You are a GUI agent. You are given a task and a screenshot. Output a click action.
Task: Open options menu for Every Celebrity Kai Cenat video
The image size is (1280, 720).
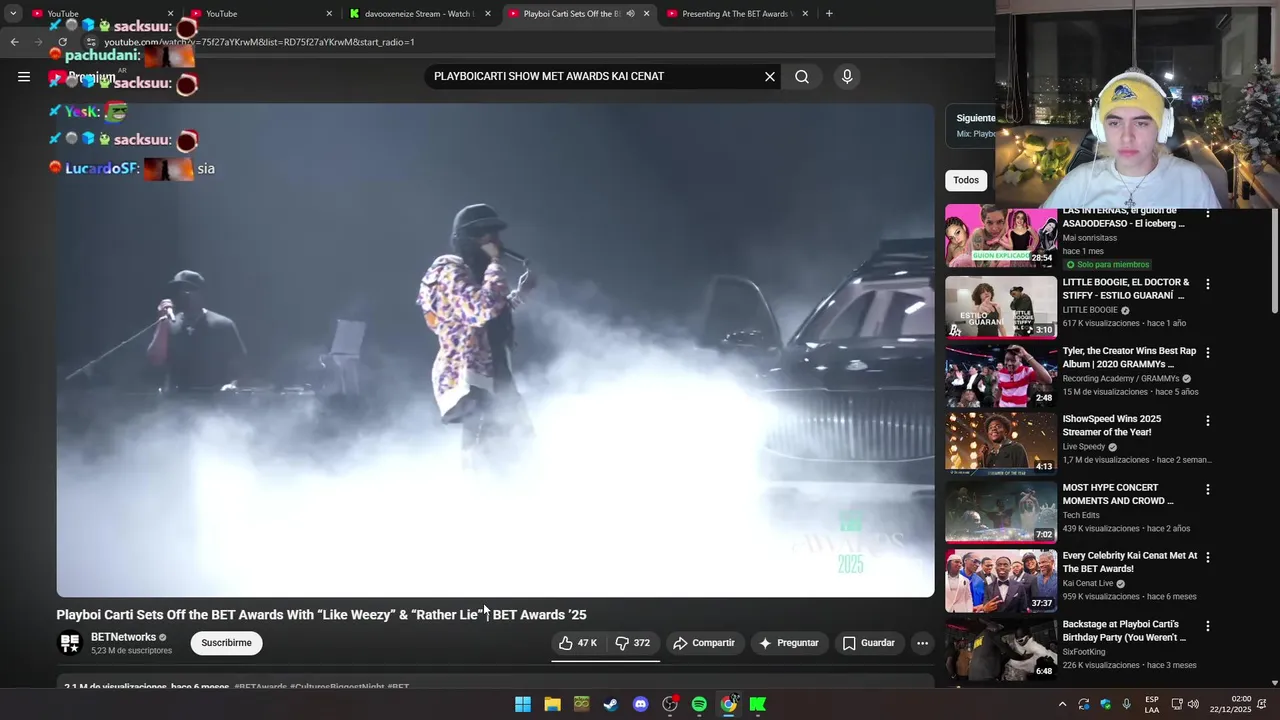[x=1208, y=557]
